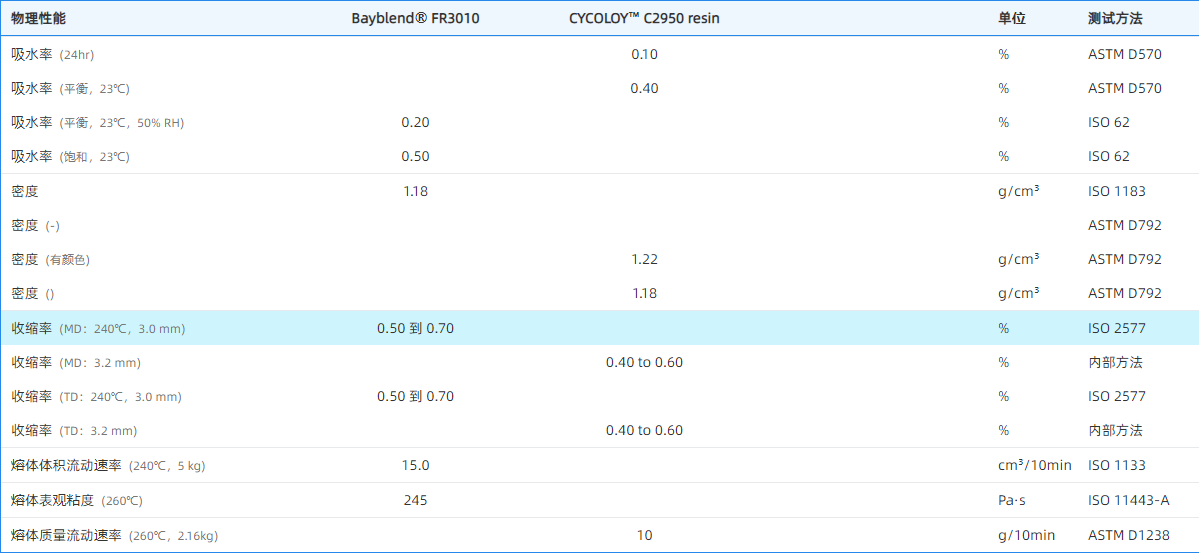Select the CYCOLOY™ C2950 resin column header
1199x553 pixels.
pyautogui.click(x=644, y=19)
